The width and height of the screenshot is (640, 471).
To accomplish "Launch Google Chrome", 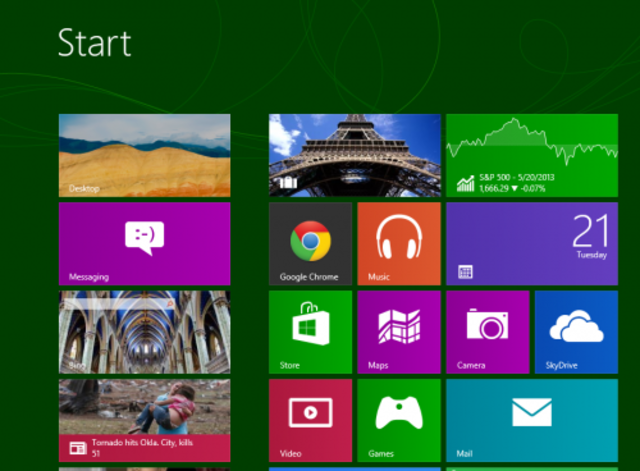I will [311, 244].
